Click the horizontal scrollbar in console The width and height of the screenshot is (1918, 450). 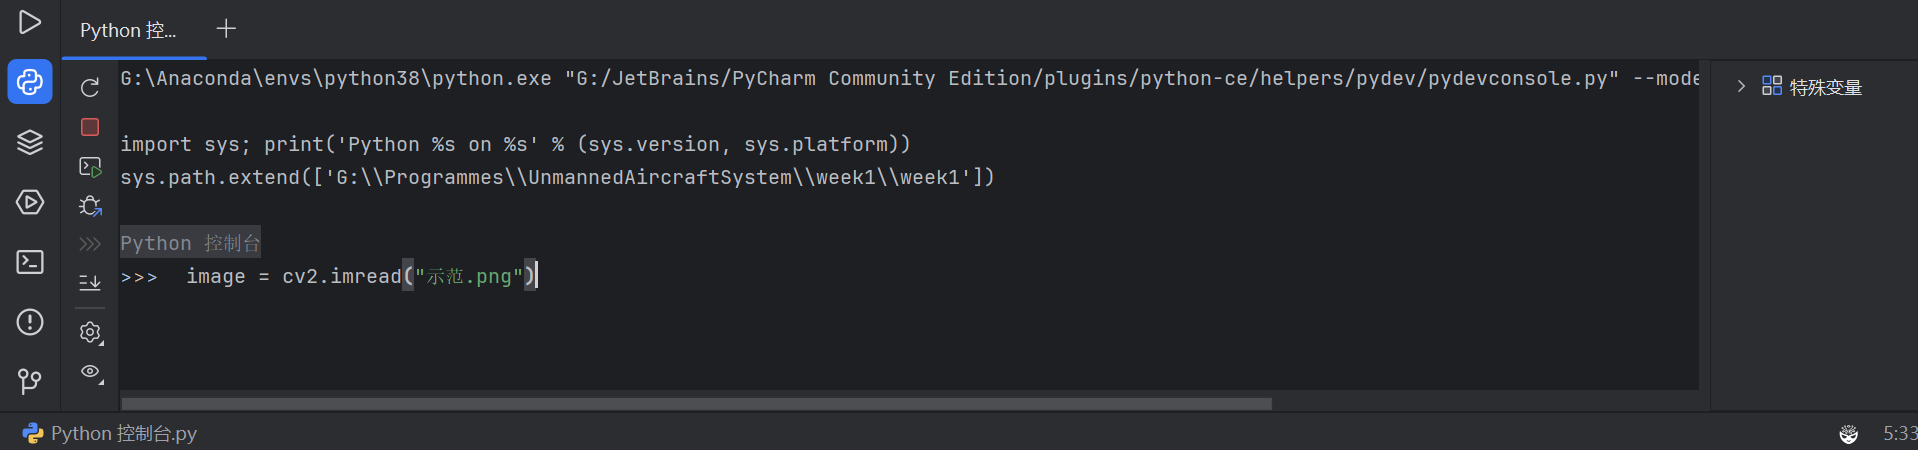(x=696, y=404)
